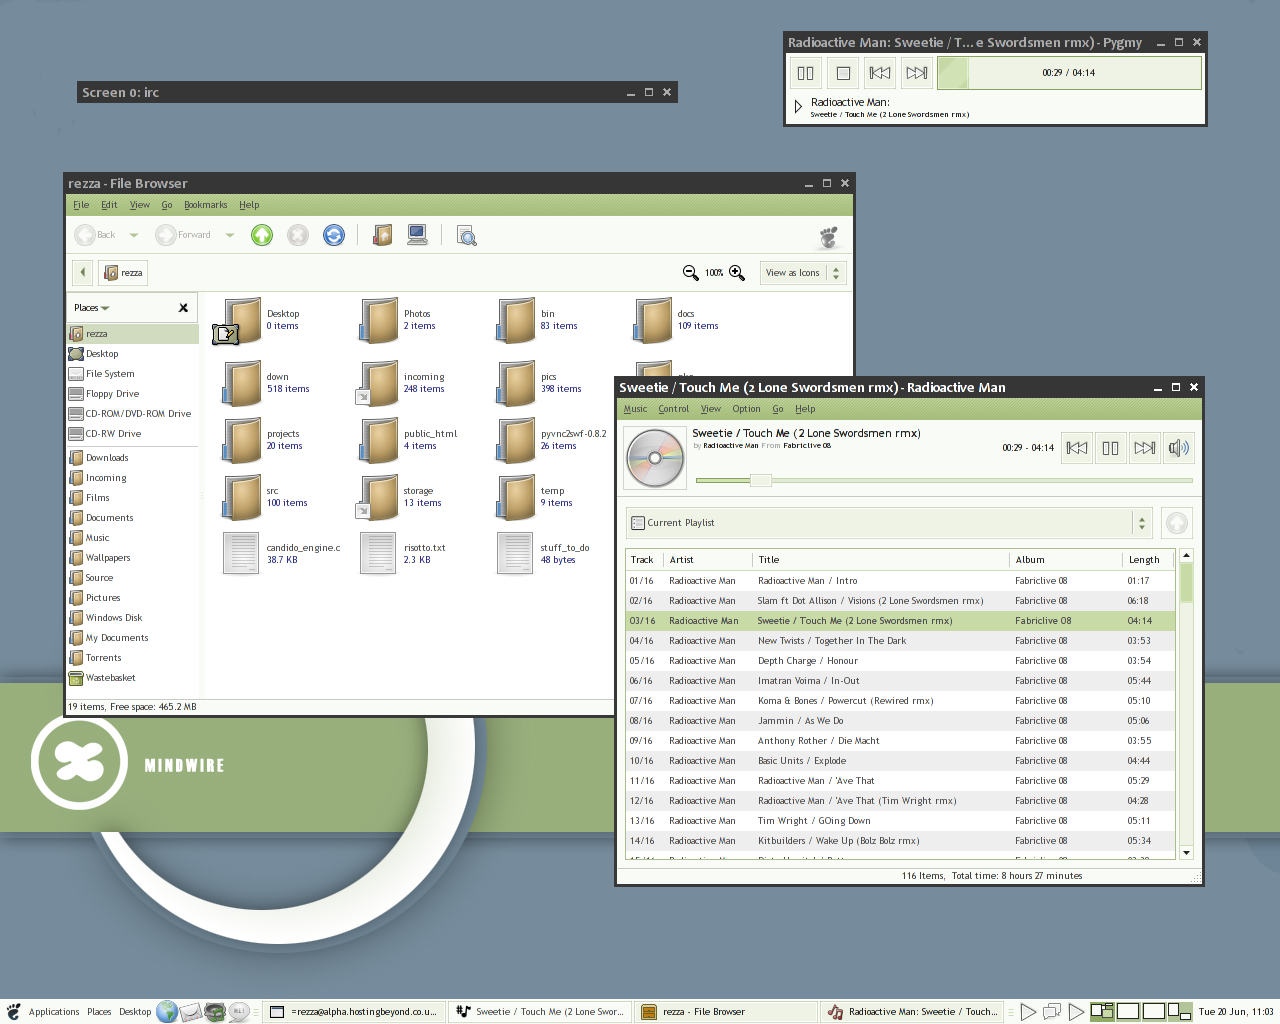Skip to previous track in Pygmy

tap(880, 73)
